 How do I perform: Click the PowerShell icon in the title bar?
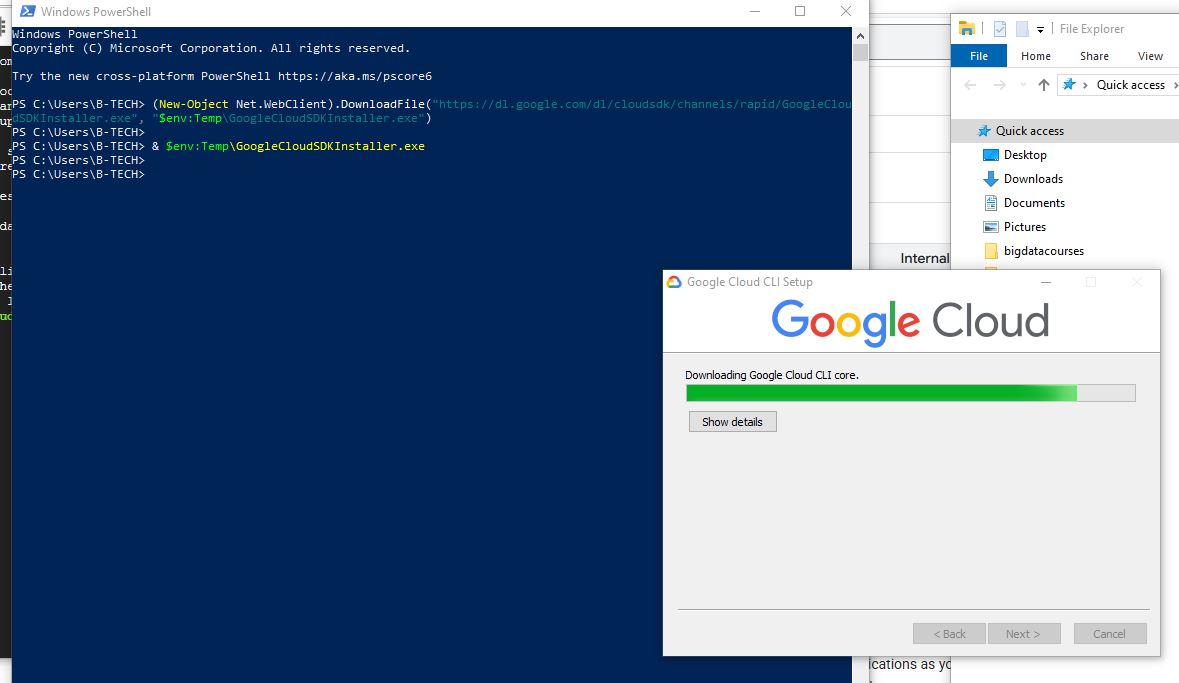click(x=27, y=11)
